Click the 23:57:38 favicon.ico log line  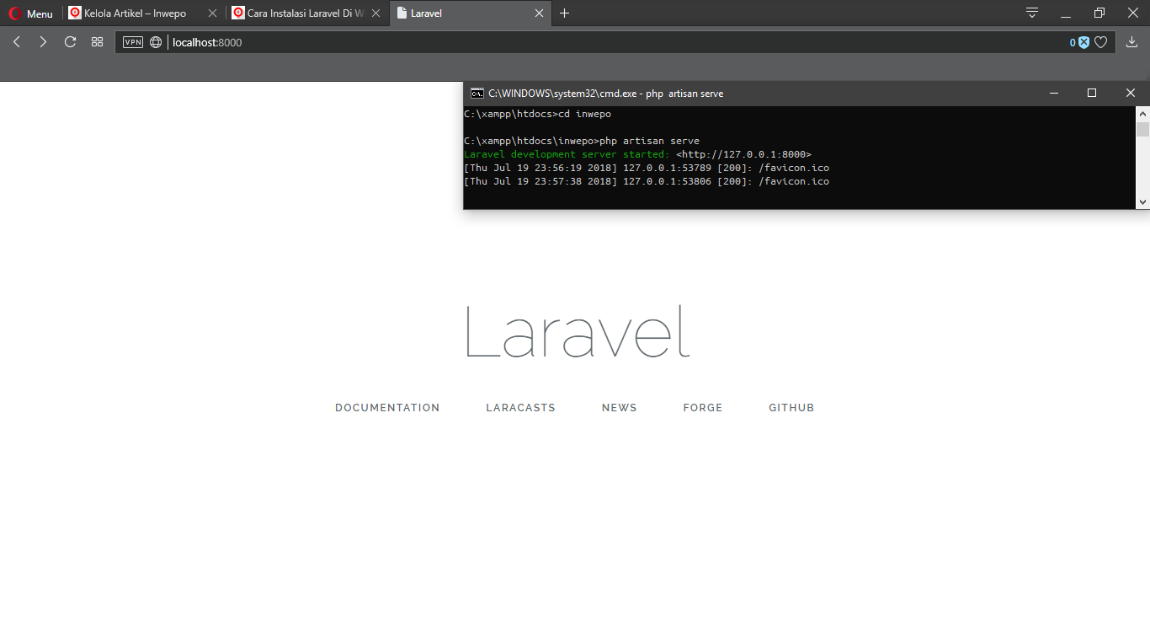pyautogui.click(x=646, y=181)
